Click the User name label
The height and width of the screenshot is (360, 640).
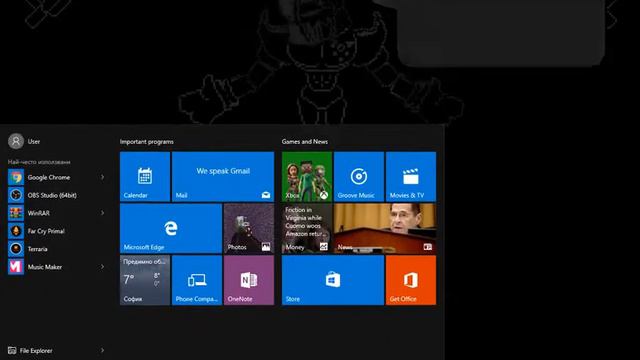[x=34, y=142]
